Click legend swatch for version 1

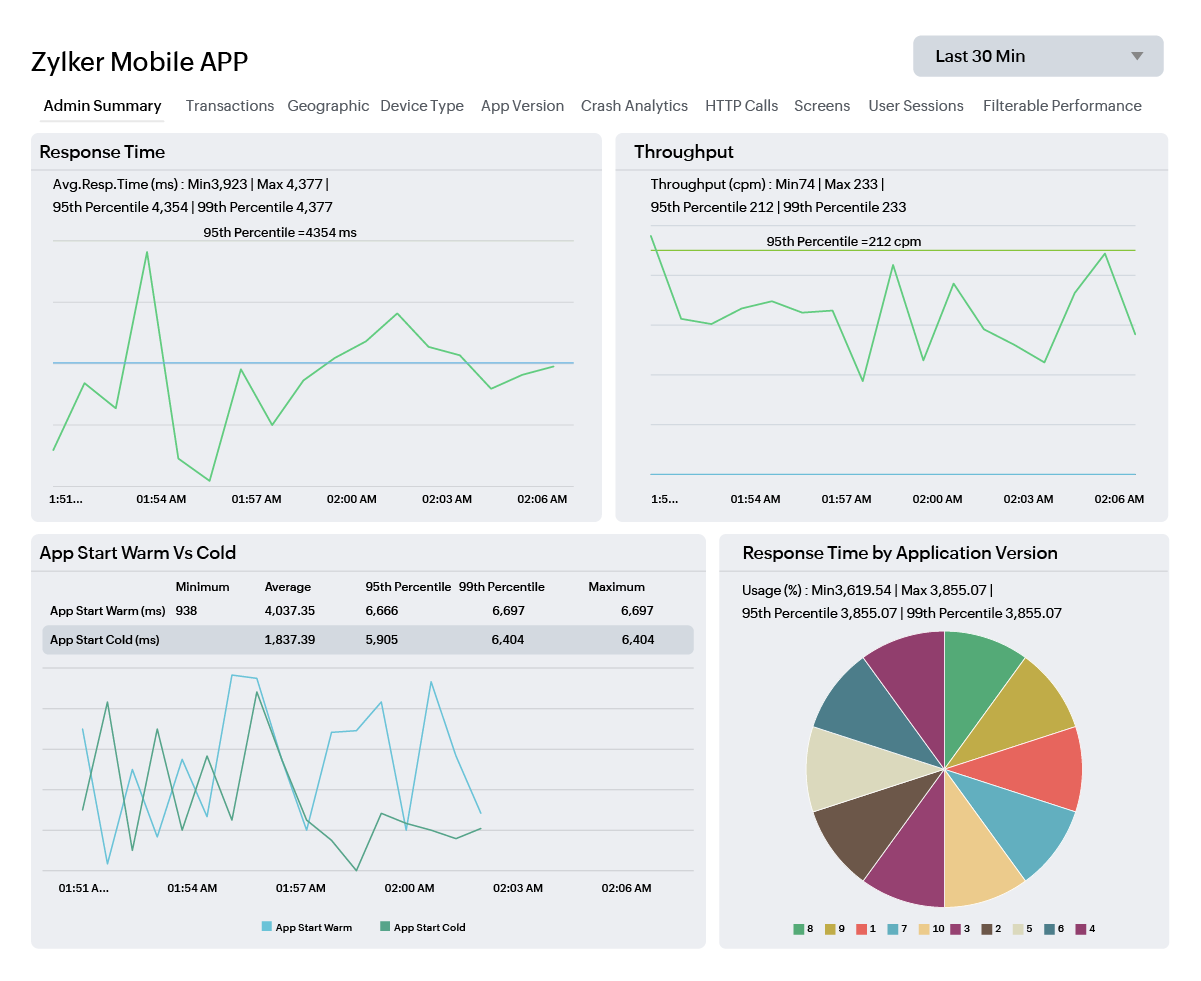pos(861,929)
